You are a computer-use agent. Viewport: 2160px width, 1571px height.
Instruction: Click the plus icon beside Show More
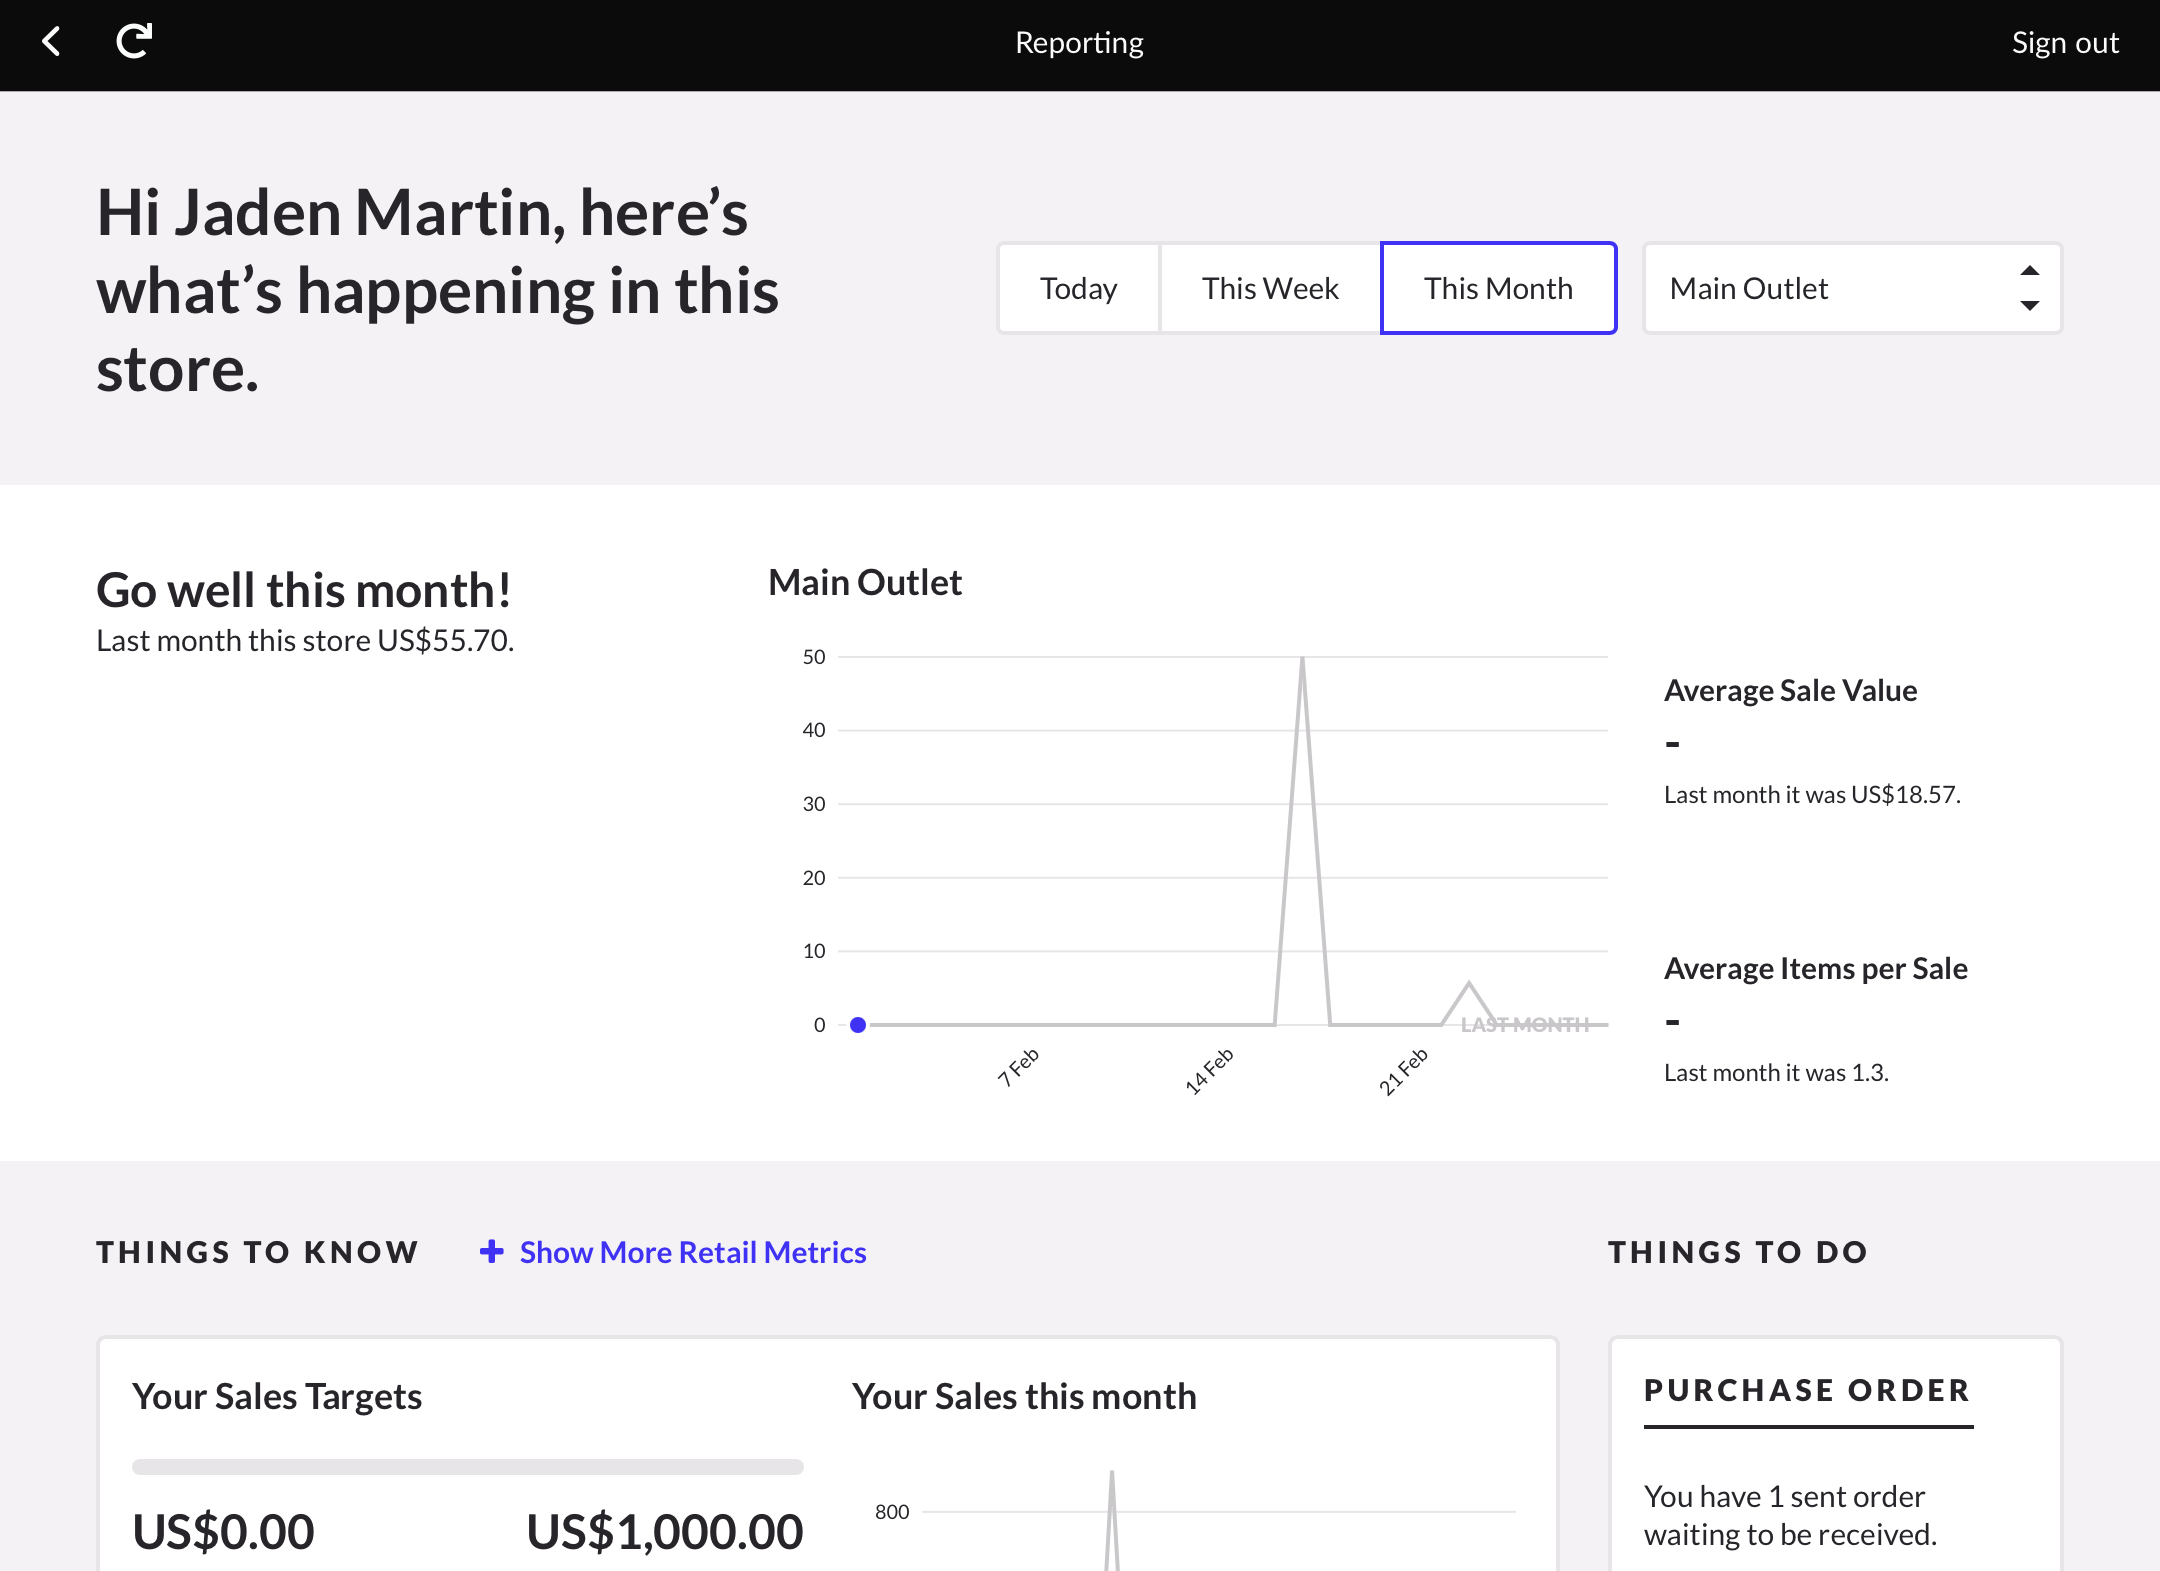[x=491, y=1251]
